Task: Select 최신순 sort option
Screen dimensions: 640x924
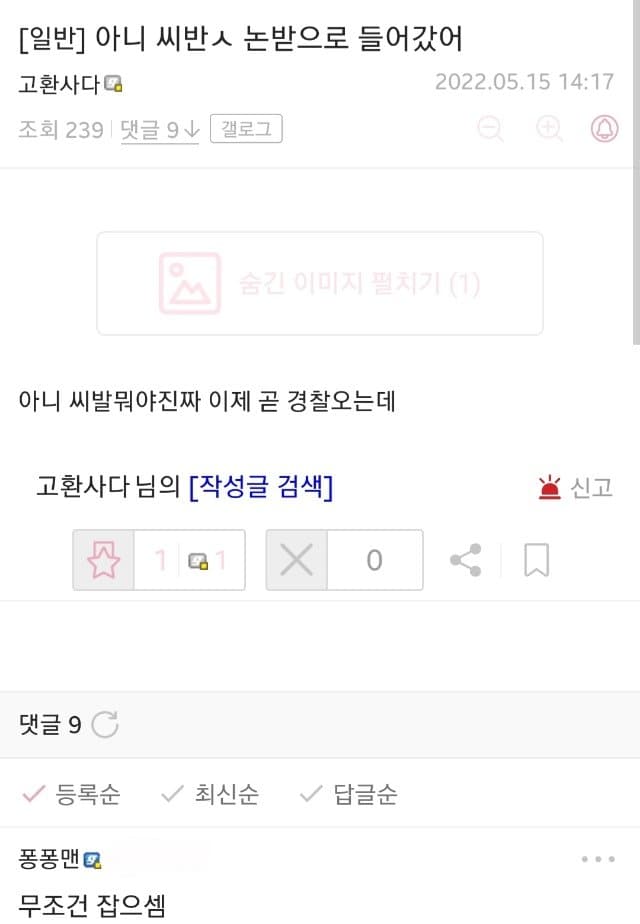Action: [210, 794]
